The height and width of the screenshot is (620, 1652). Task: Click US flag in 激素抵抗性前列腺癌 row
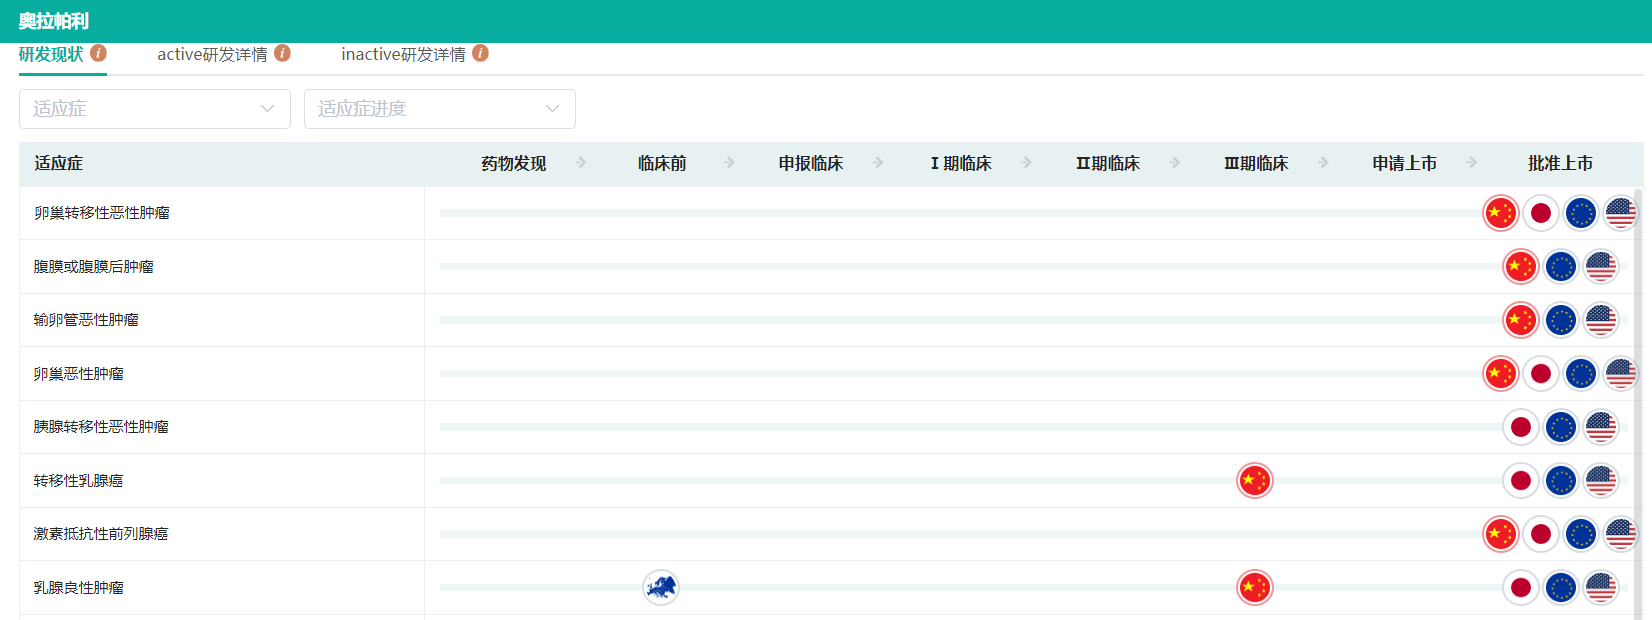[x=1621, y=534]
